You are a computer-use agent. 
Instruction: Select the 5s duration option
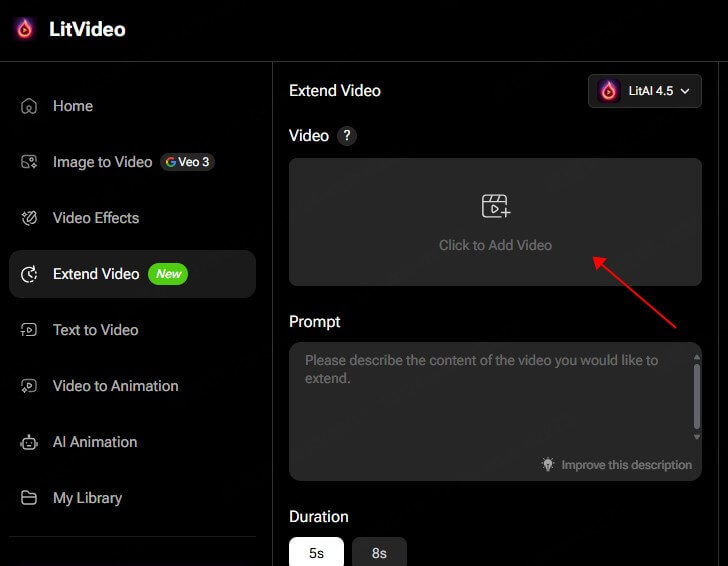[x=316, y=552]
